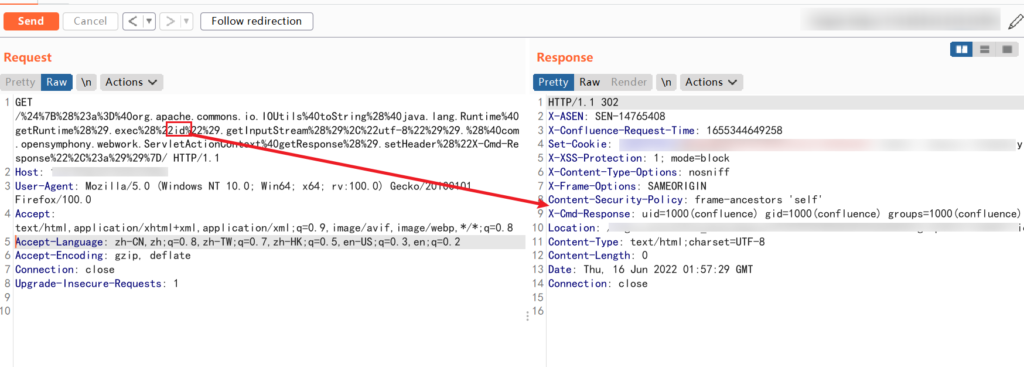Select the Response Pretty tab
The image size is (1024, 367).
pyautogui.click(x=553, y=82)
